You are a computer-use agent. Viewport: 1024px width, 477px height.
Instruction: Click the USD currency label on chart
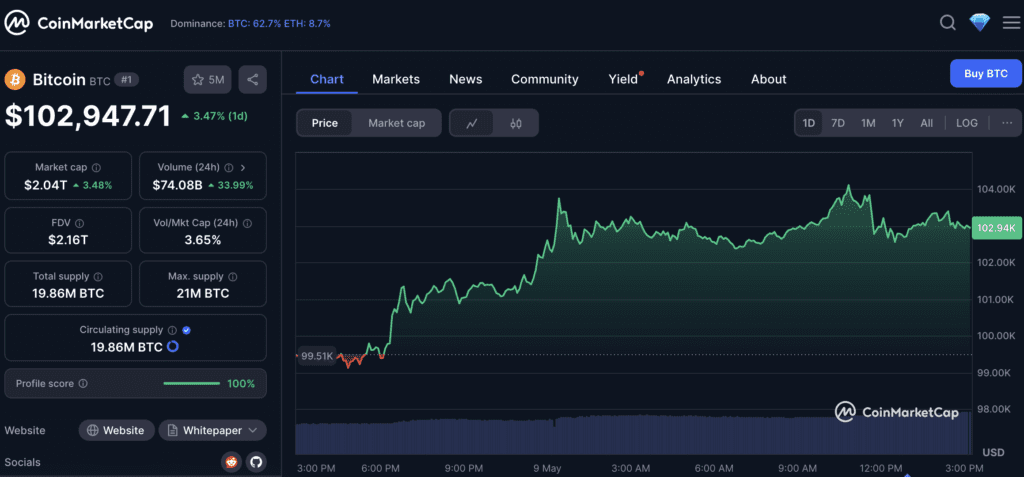[x=993, y=452]
